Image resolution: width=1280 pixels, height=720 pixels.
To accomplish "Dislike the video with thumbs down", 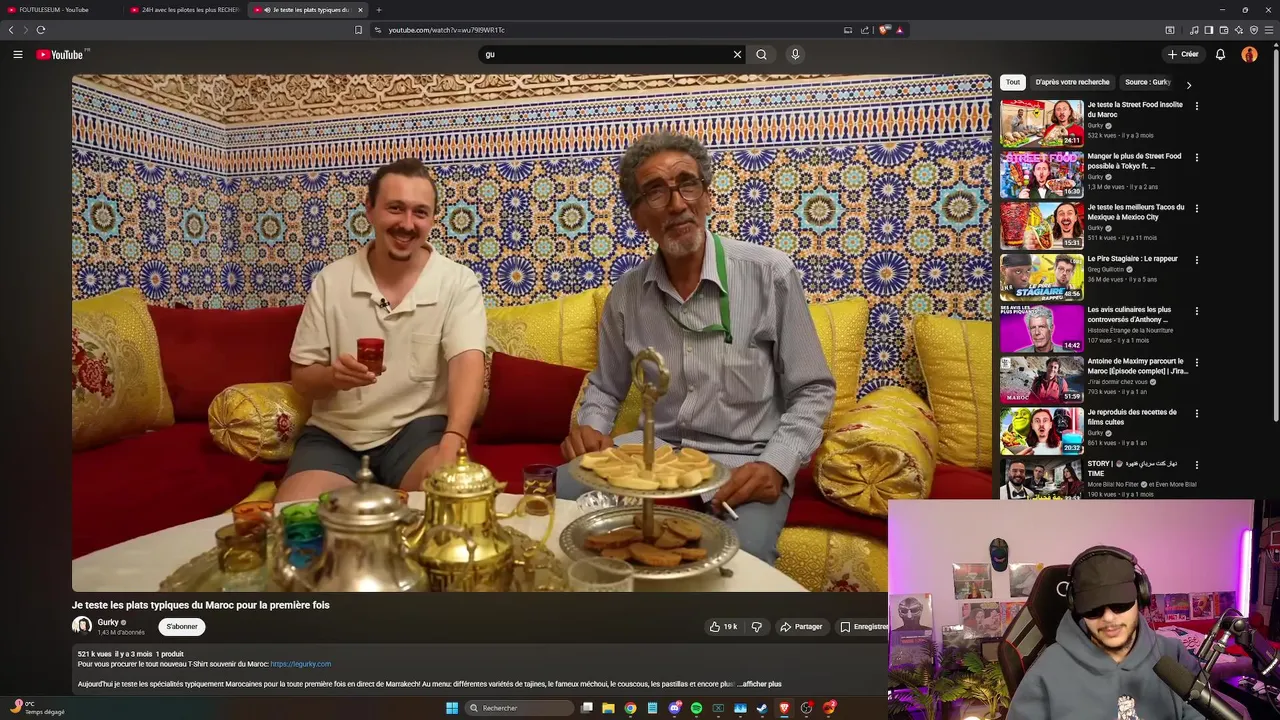I will [757, 627].
